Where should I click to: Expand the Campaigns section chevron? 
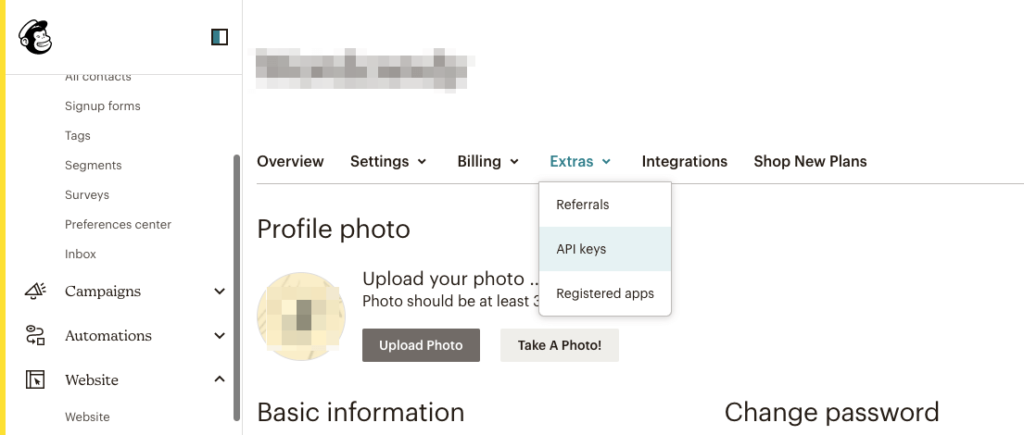point(220,292)
